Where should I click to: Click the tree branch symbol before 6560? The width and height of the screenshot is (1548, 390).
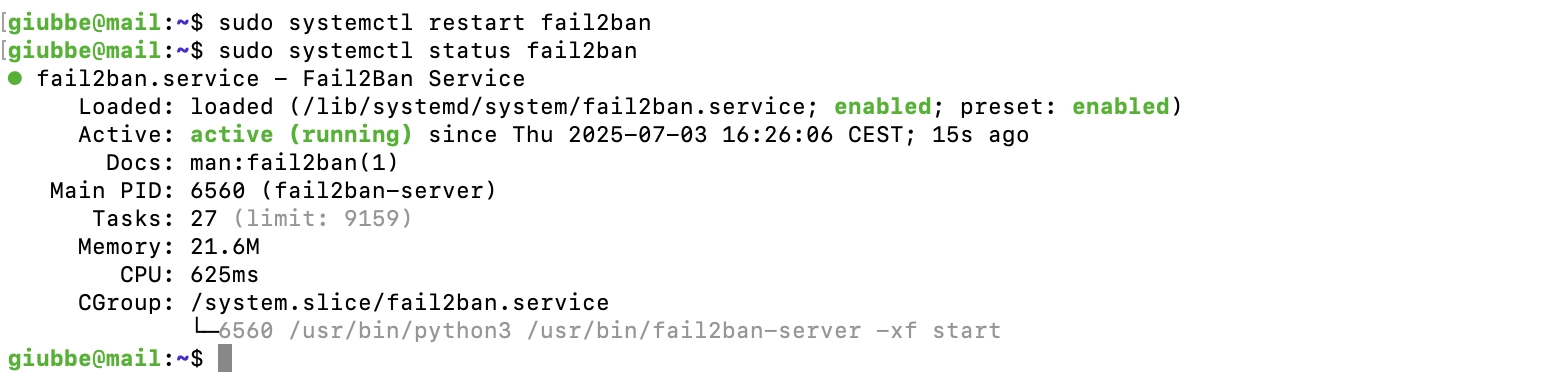coord(204,330)
